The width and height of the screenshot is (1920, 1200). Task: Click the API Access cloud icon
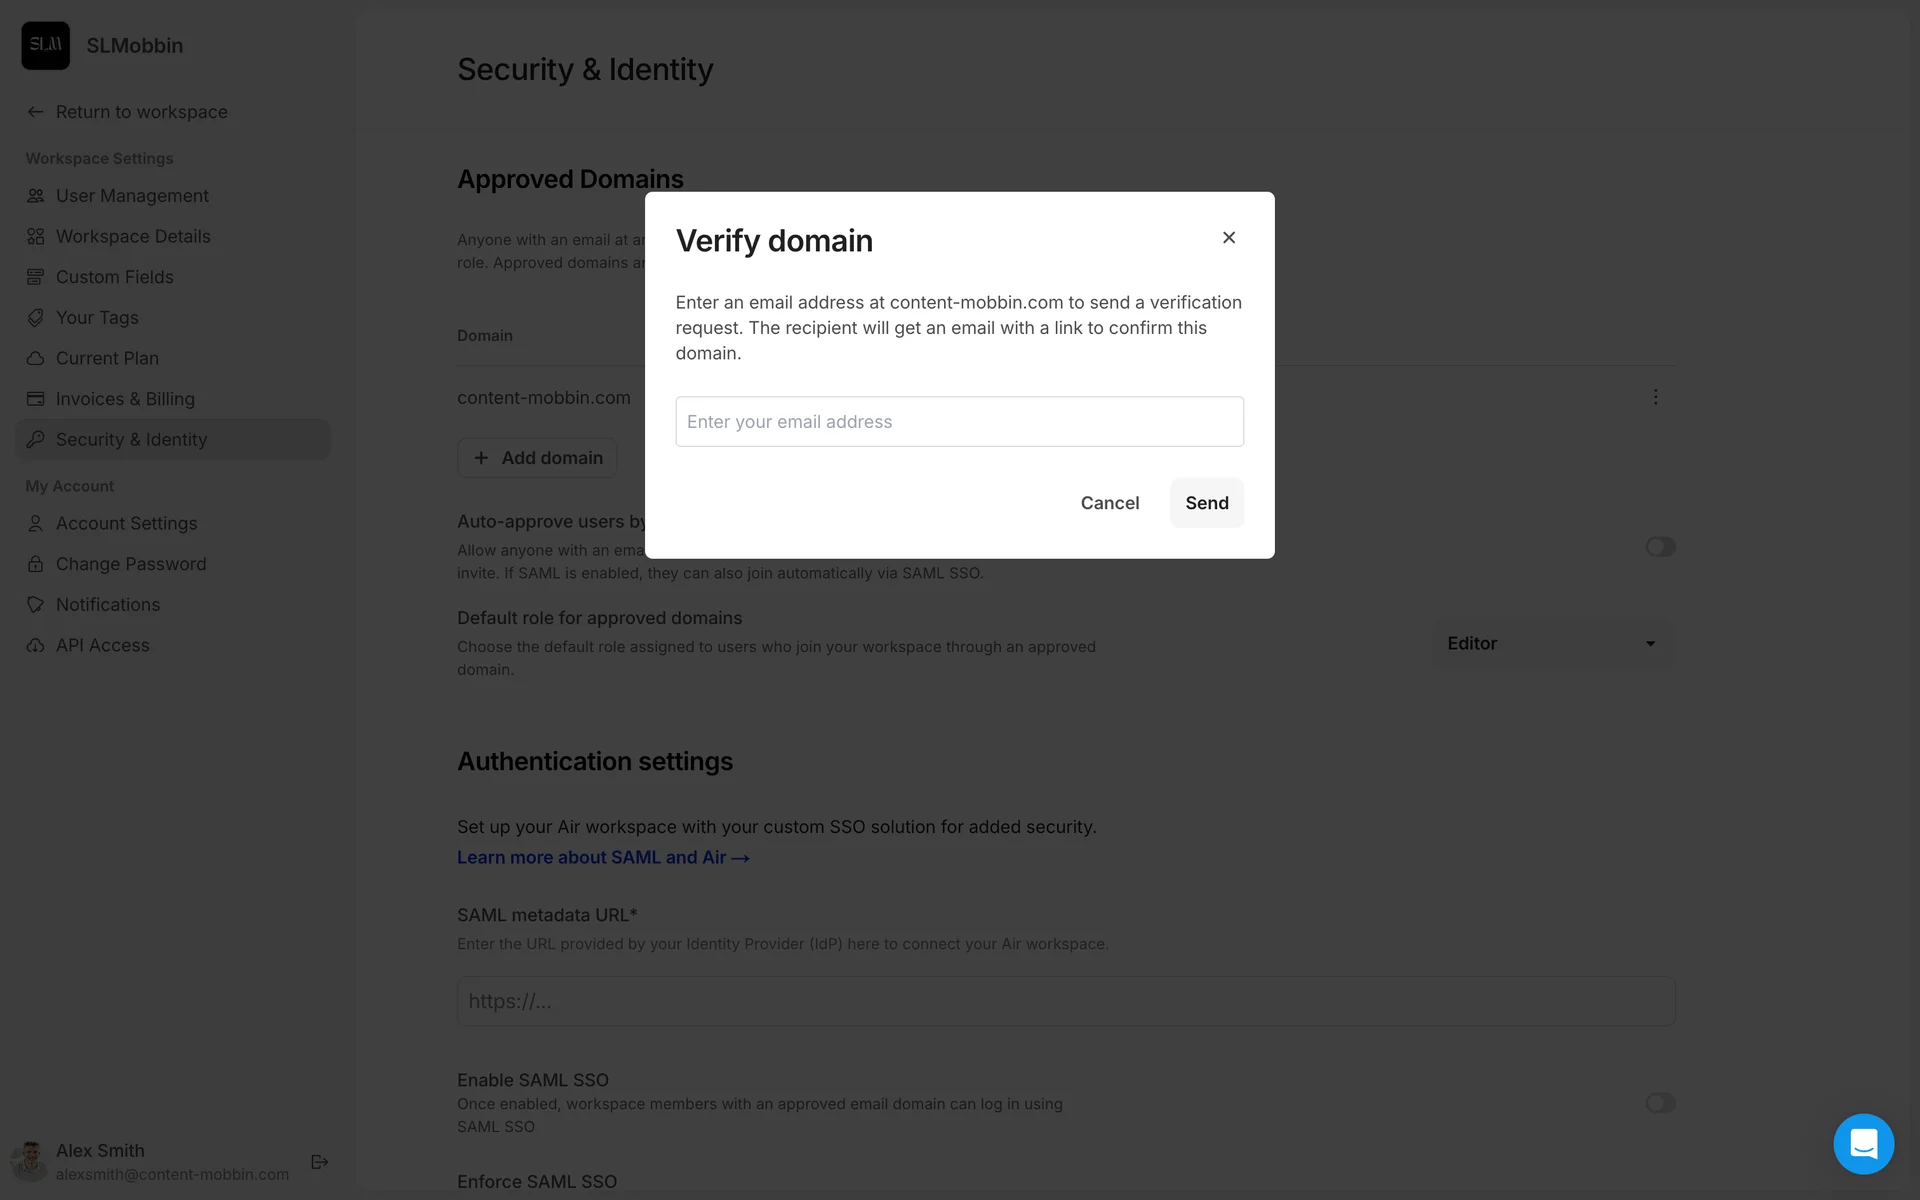pyautogui.click(x=36, y=645)
